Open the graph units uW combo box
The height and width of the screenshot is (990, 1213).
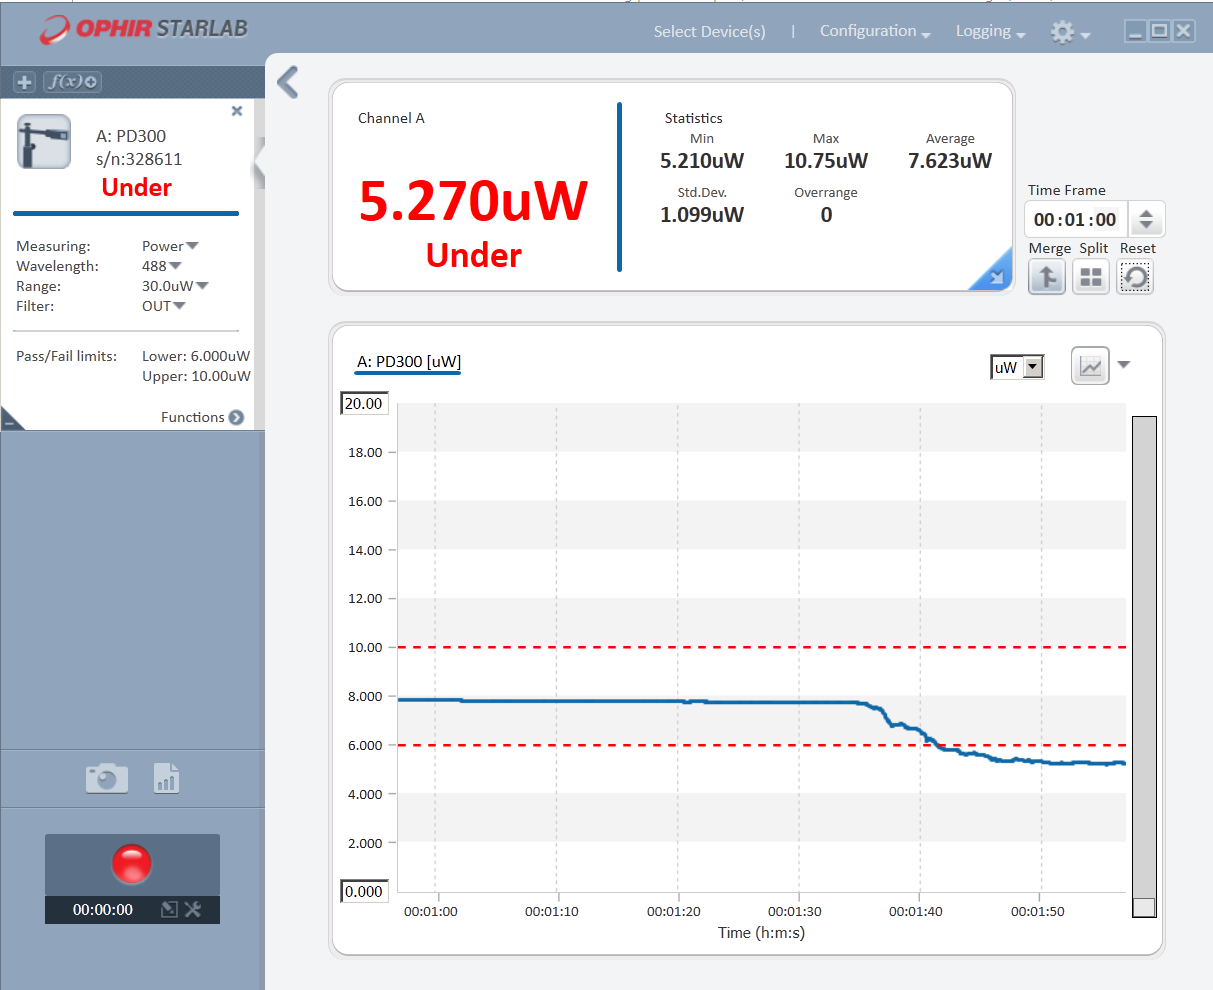coord(1017,367)
